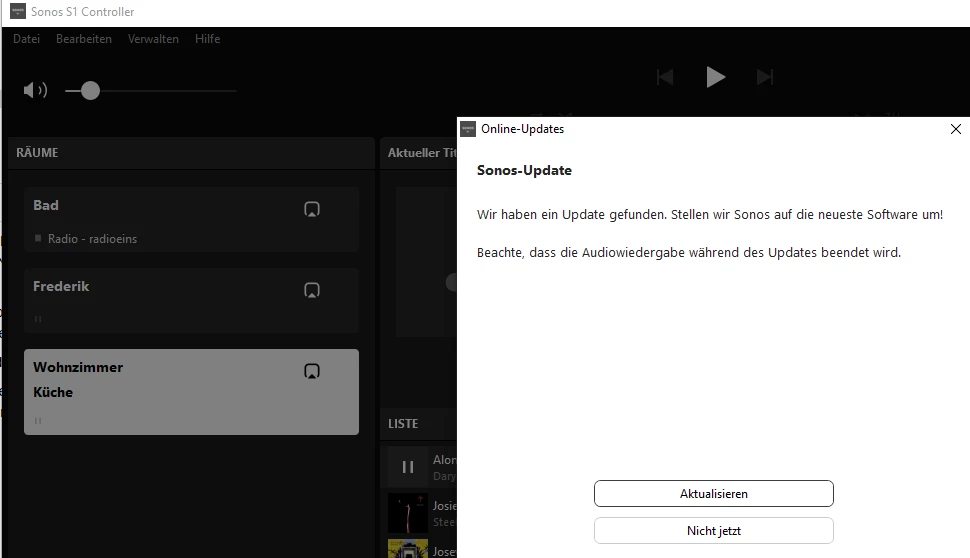Open the Bearbeiten menu

click(x=84, y=39)
